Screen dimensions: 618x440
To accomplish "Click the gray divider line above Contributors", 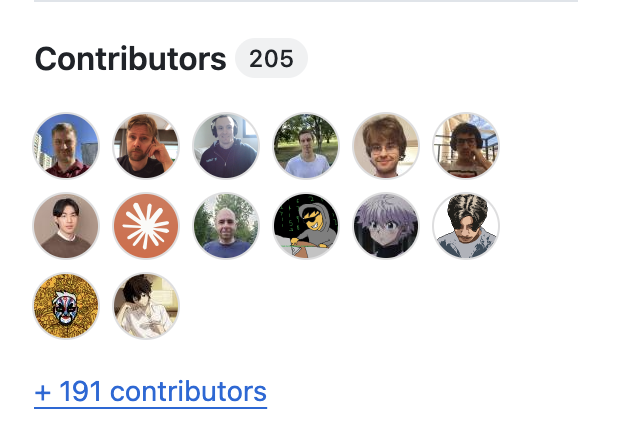I will click(306, 1).
